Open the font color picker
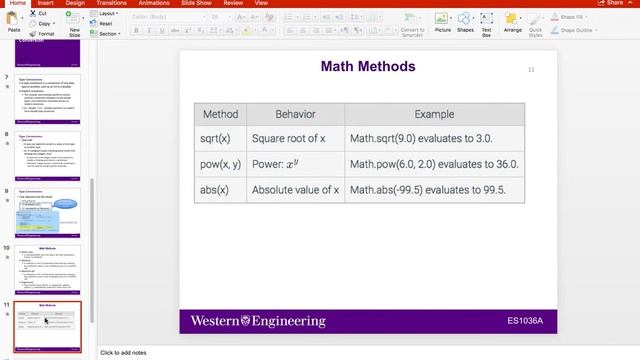The width and height of the screenshot is (640, 360). coord(266,30)
